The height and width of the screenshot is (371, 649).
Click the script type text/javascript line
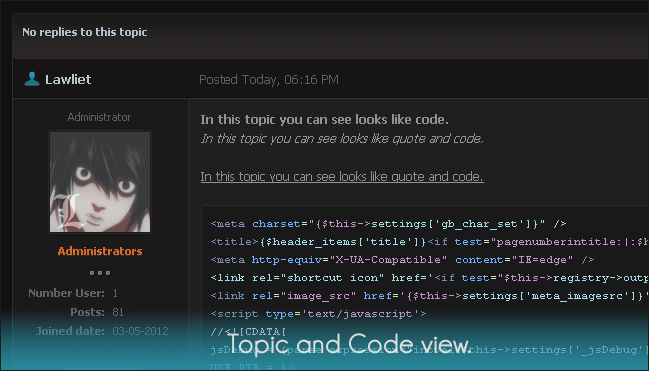click(318, 314)
